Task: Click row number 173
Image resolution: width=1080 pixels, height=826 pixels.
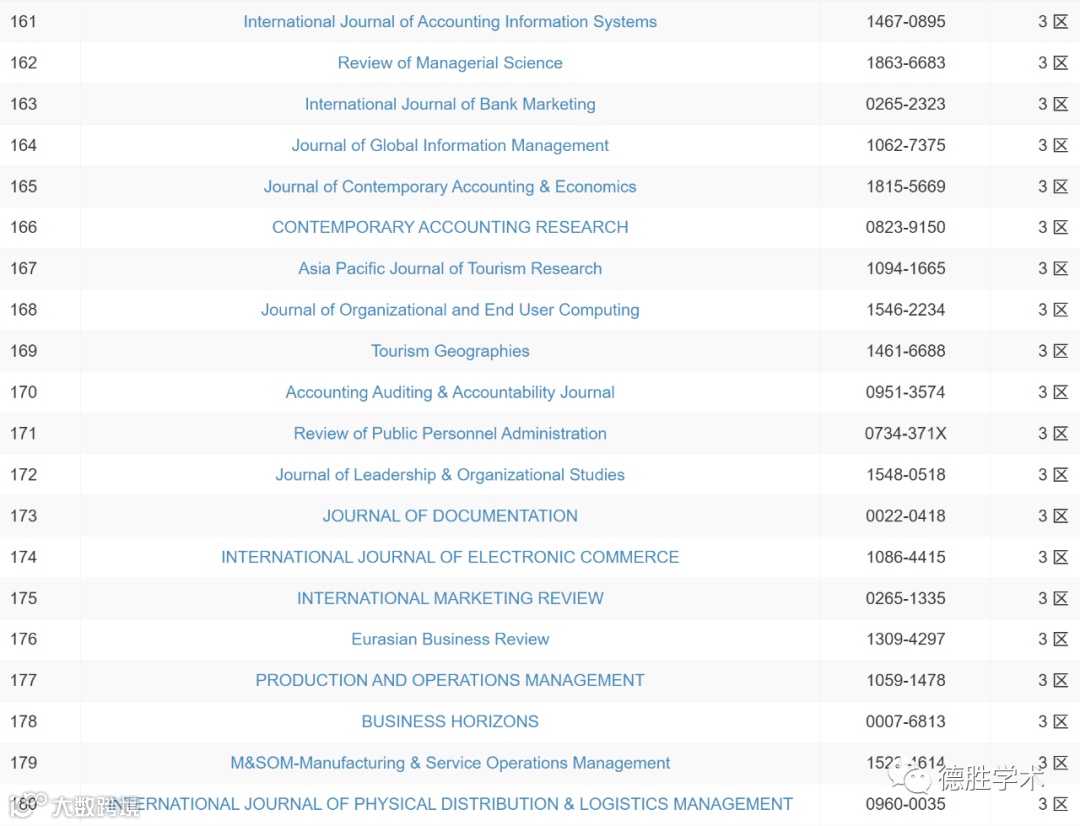Action: (23, 516)
